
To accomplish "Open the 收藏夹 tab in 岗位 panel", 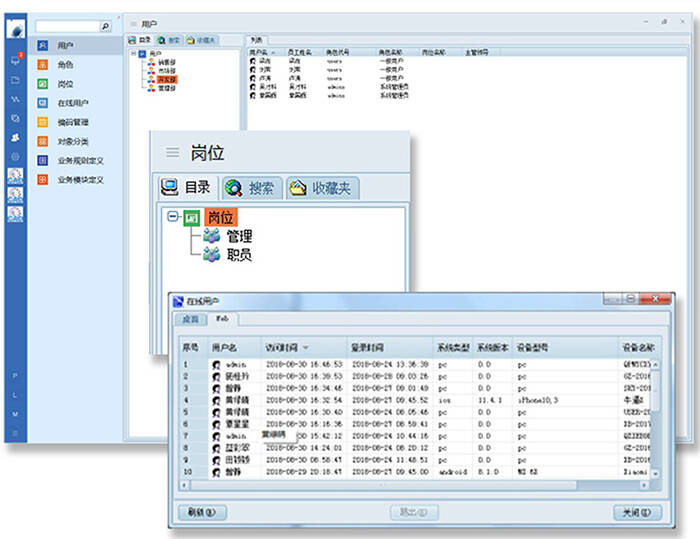I will [322, 188].
